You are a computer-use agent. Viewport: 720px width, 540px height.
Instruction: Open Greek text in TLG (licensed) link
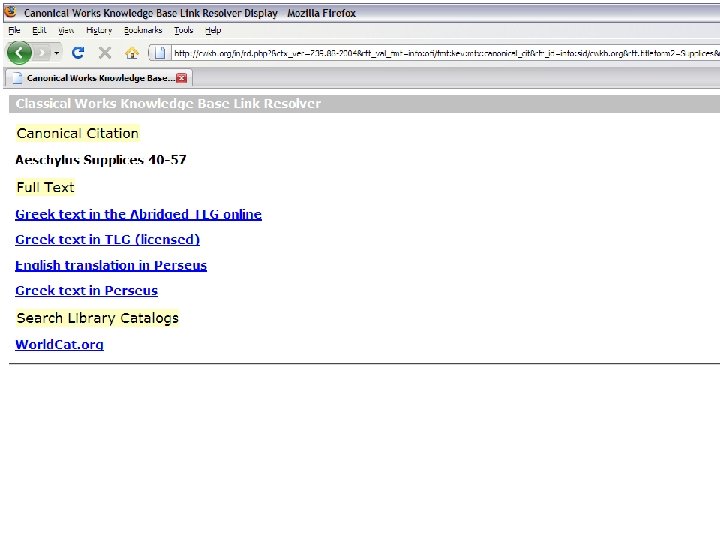tap(107, 240)
